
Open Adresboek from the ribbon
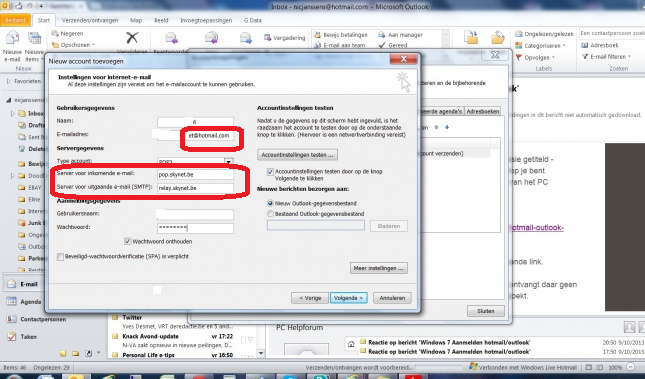pyautogui.click(x=600, y=45)
